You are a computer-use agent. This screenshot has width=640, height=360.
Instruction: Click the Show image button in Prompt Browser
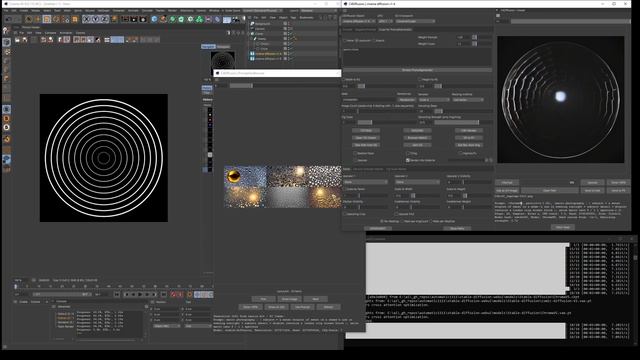pos(289,299)
